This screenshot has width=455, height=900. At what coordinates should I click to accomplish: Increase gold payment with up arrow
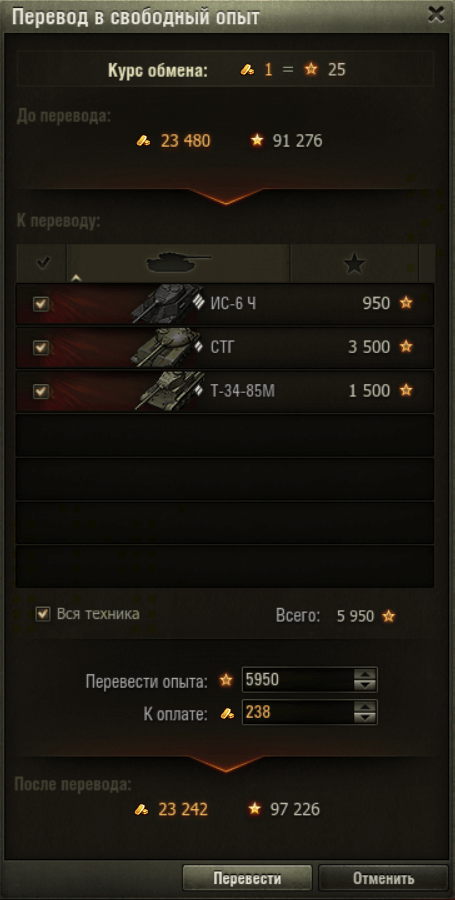365,707
